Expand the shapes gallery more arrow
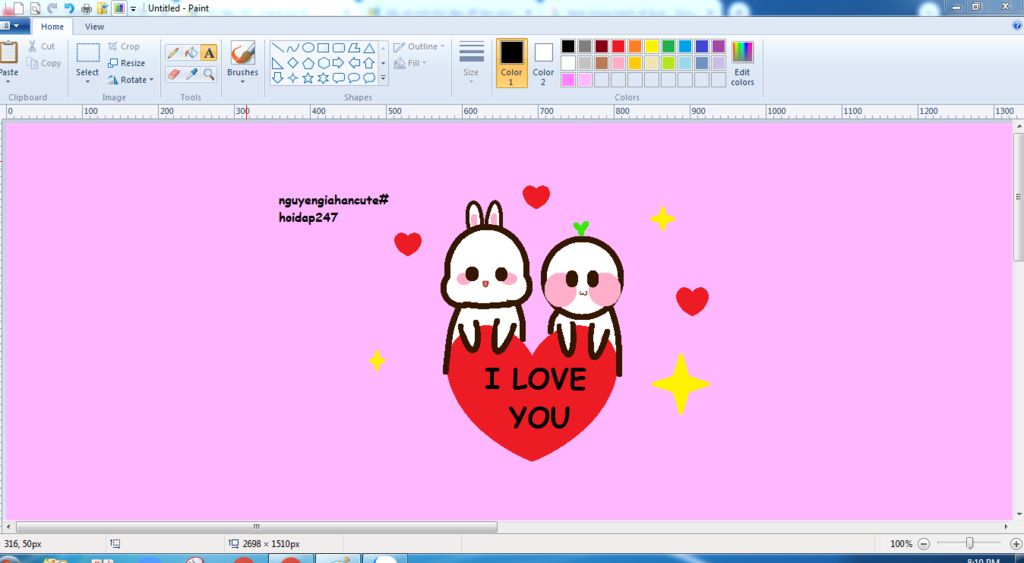This screenshot has width=1024, height=563. point(383,78)
